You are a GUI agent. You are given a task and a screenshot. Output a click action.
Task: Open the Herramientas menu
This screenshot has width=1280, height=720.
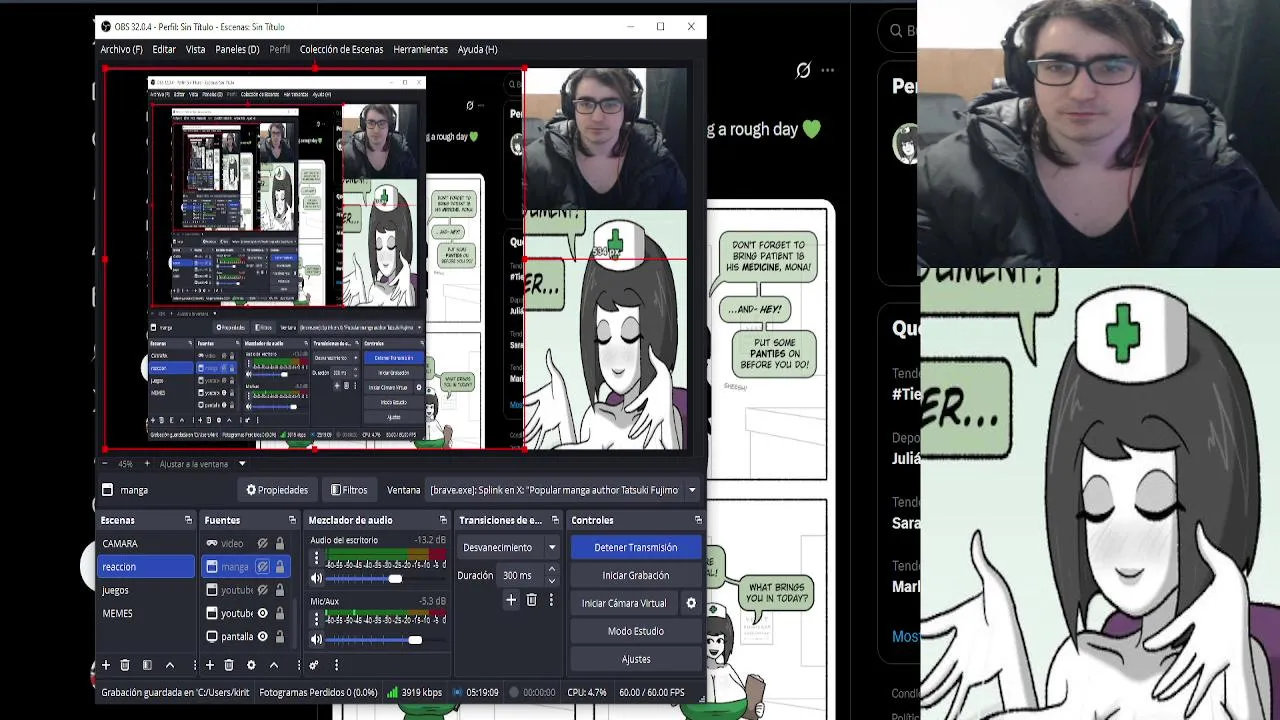(x=420, y=49)
